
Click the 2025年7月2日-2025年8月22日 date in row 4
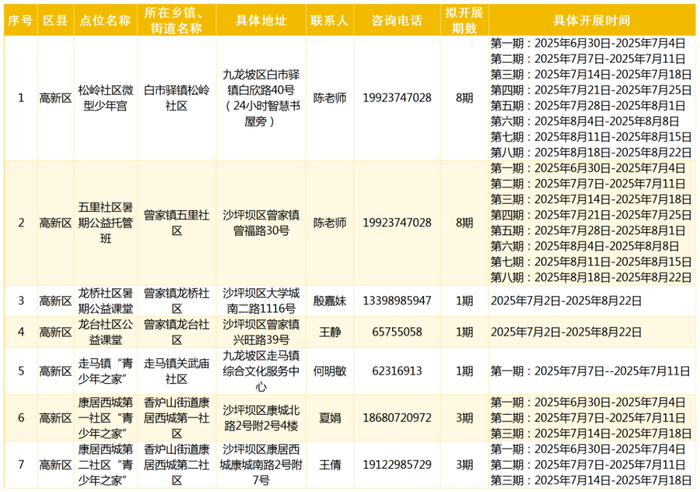point(566,332)
